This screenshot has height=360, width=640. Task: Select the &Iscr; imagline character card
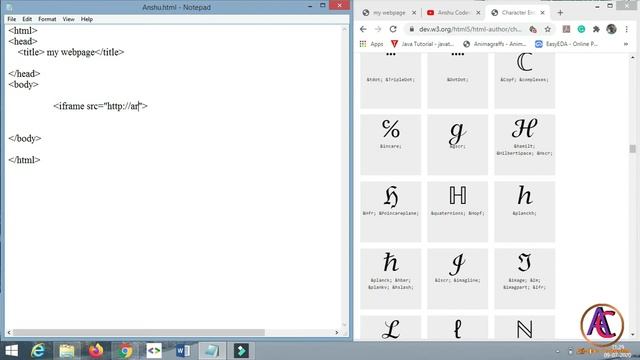click(458, 279)
